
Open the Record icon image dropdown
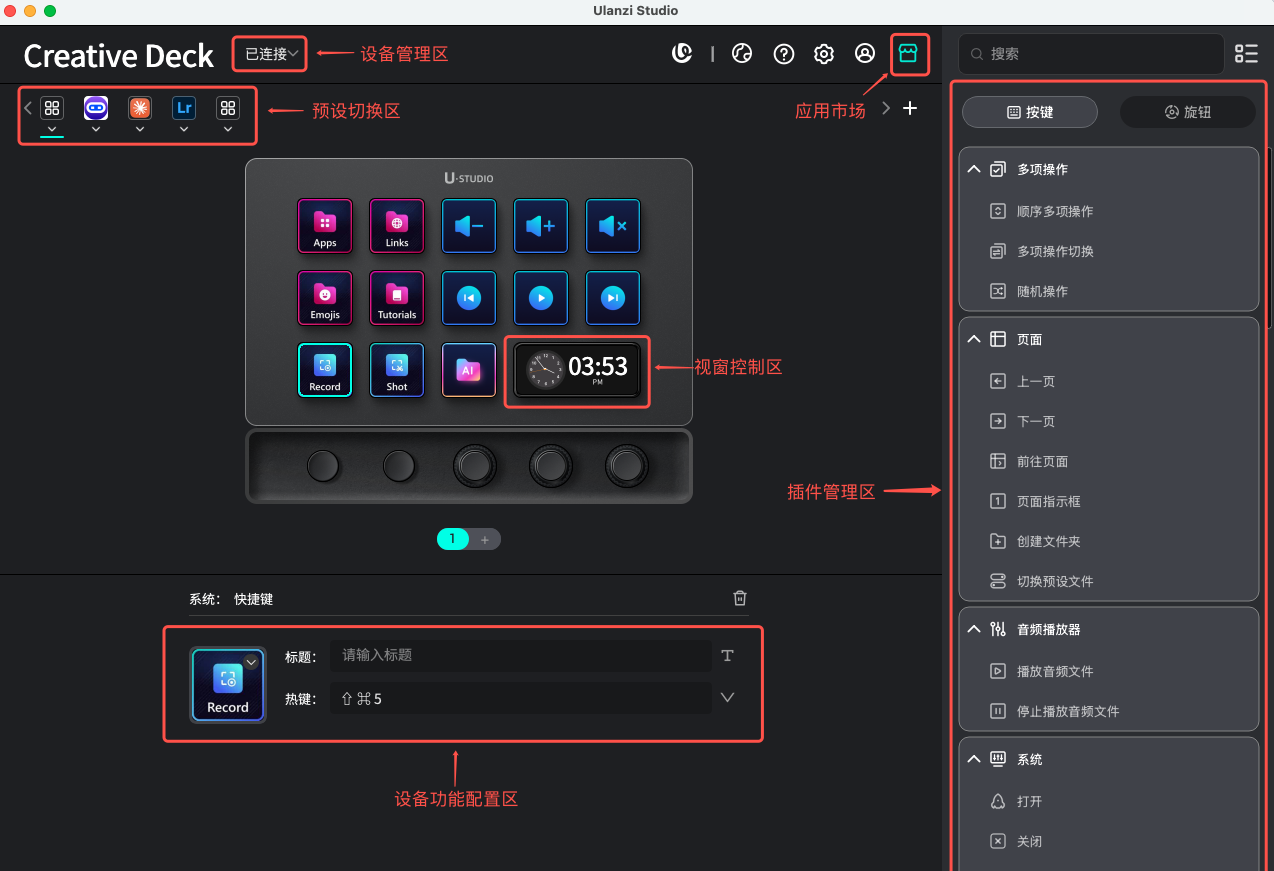click(251, 662)
